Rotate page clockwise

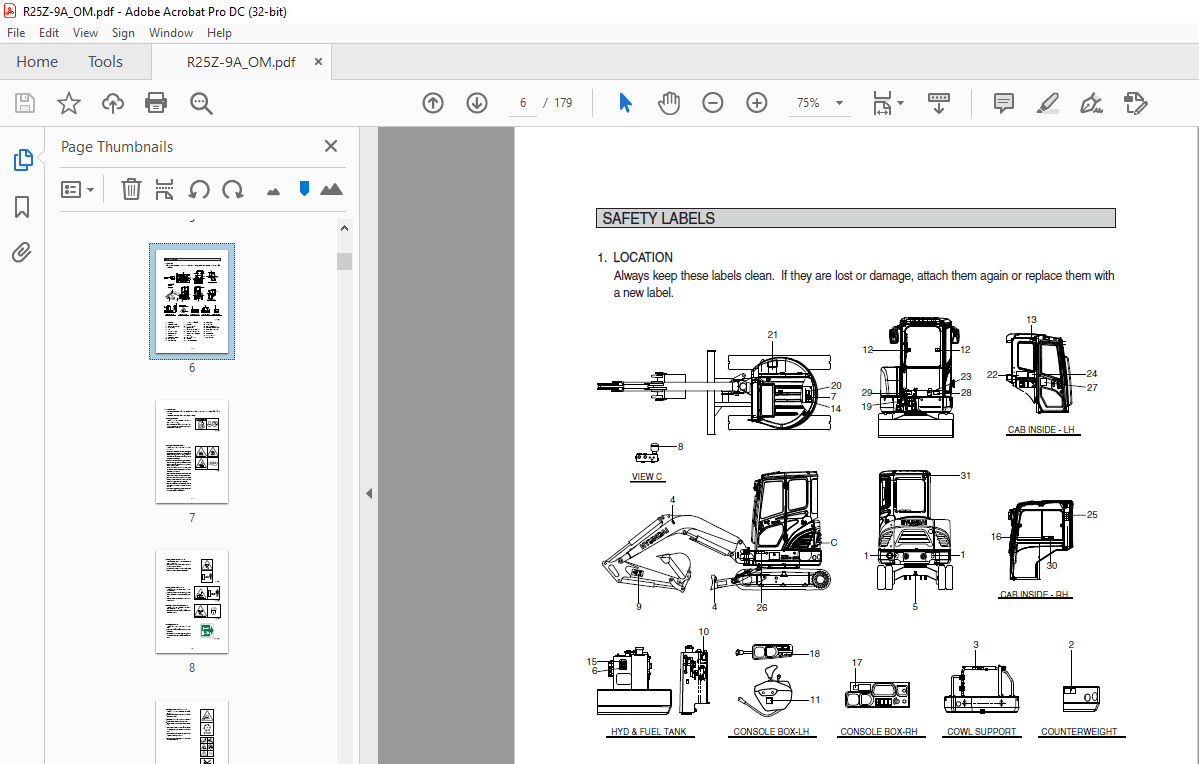[232, 189]
